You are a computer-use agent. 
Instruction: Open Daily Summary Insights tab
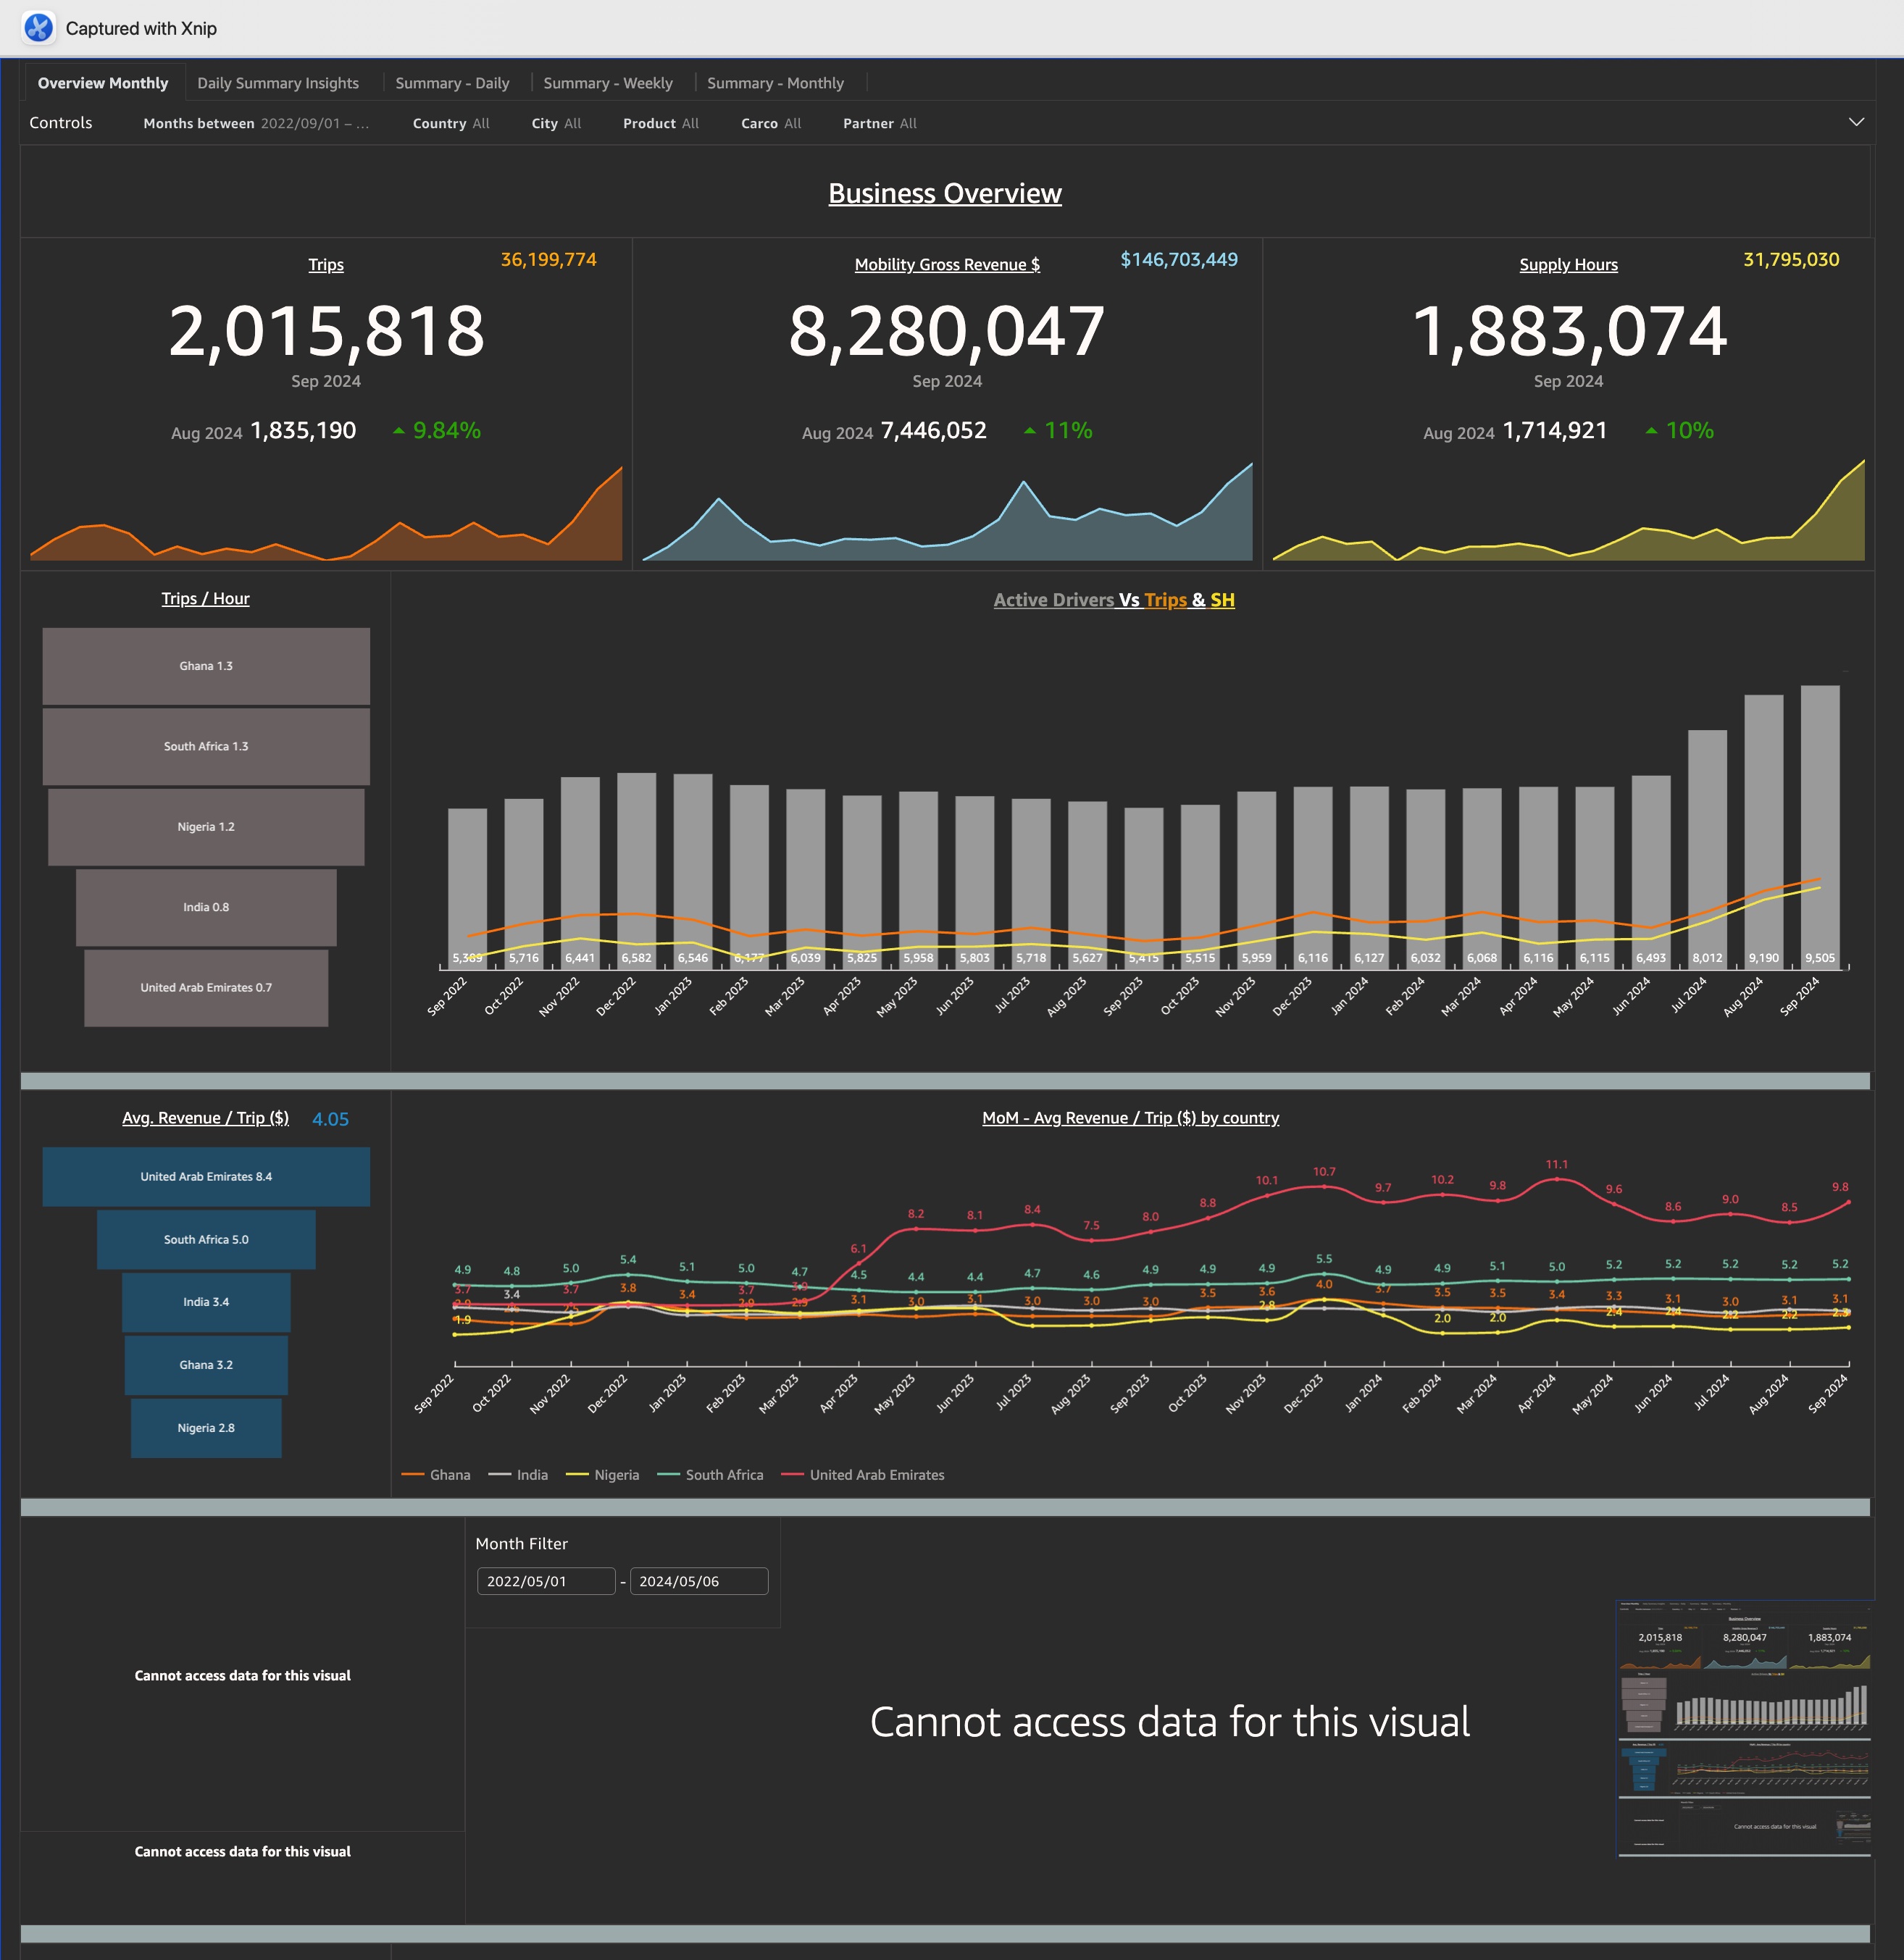click(x=278, y=83)
